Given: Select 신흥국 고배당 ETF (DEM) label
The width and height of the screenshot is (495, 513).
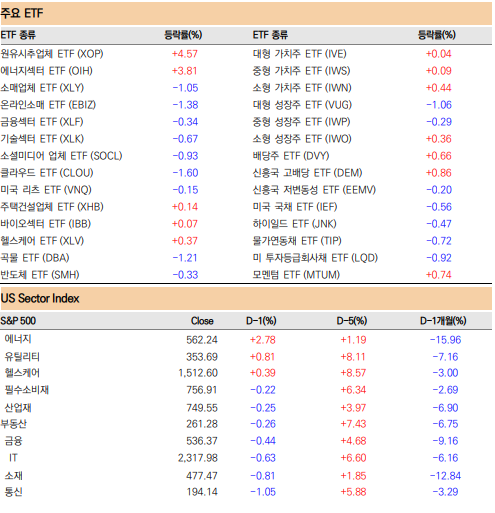Looking at the screenshot, I should point(307,173).
